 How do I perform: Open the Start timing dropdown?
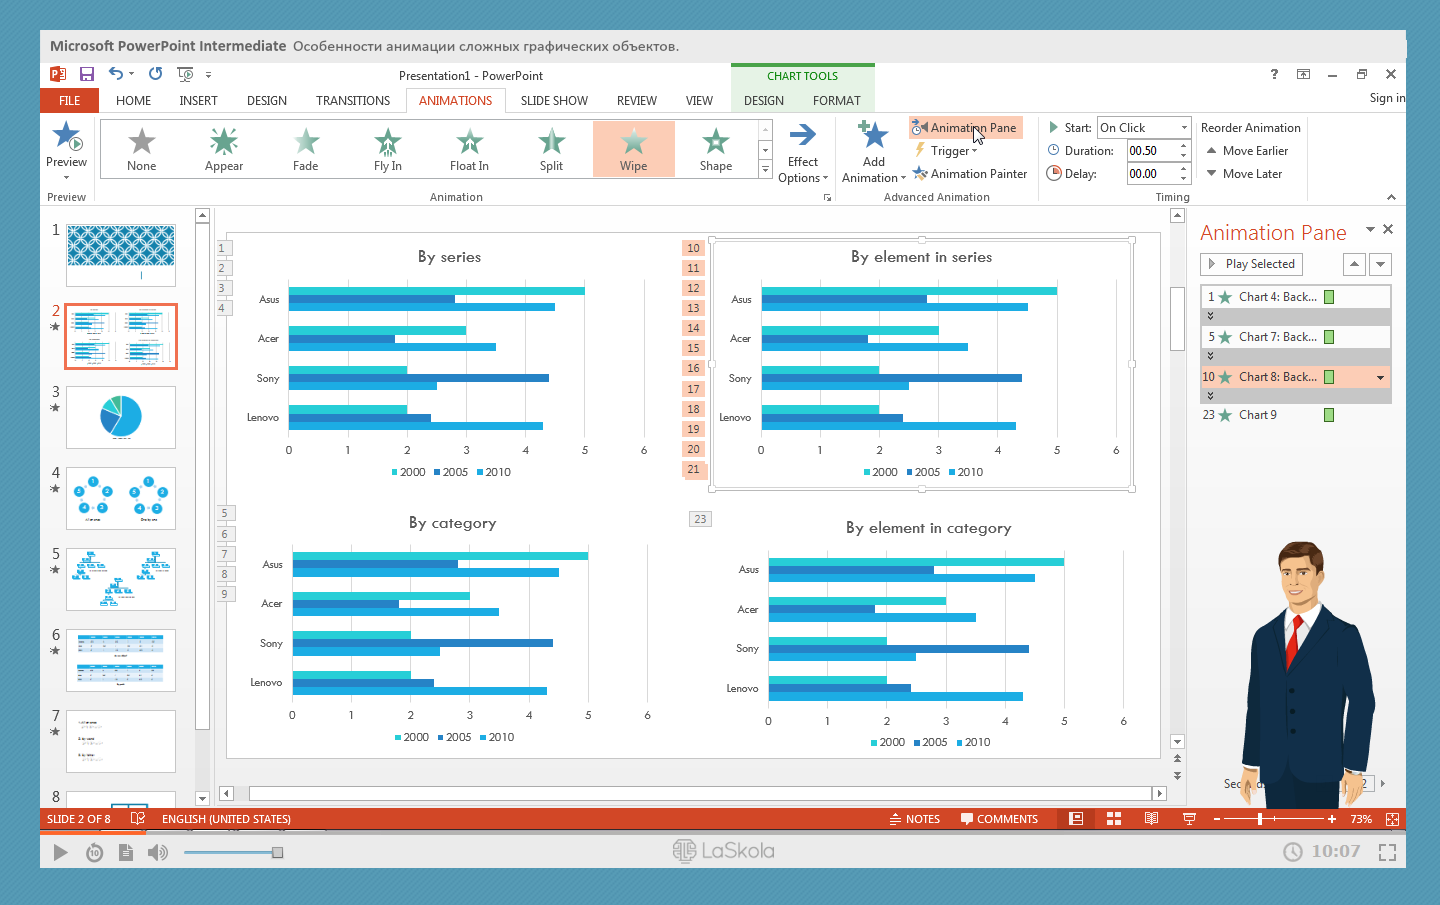(1184, 128)
